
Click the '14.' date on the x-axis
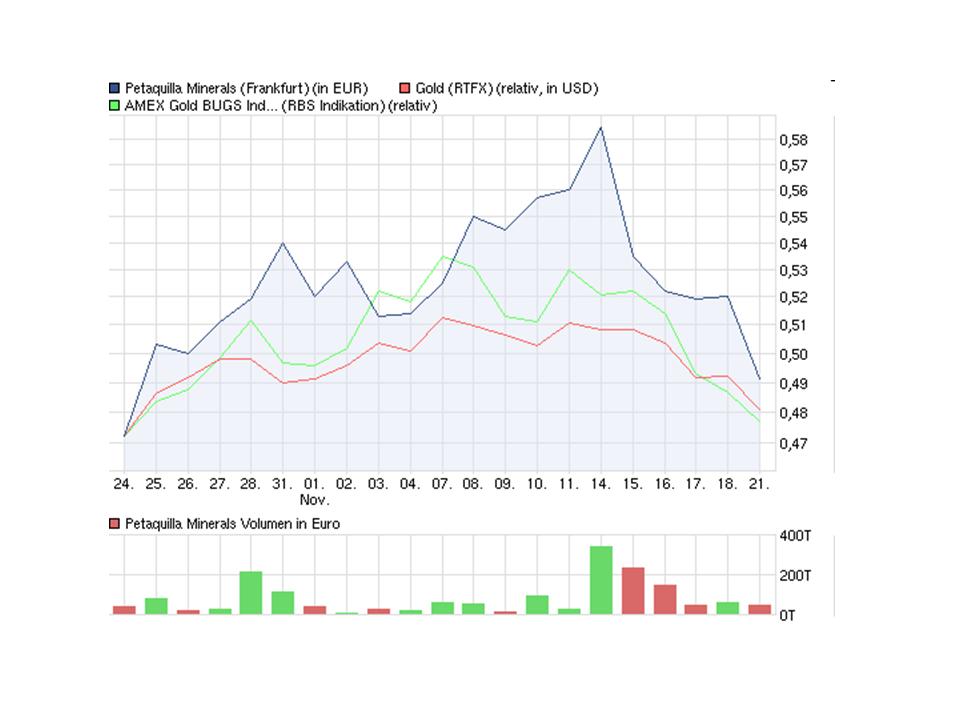coord(600,483)
